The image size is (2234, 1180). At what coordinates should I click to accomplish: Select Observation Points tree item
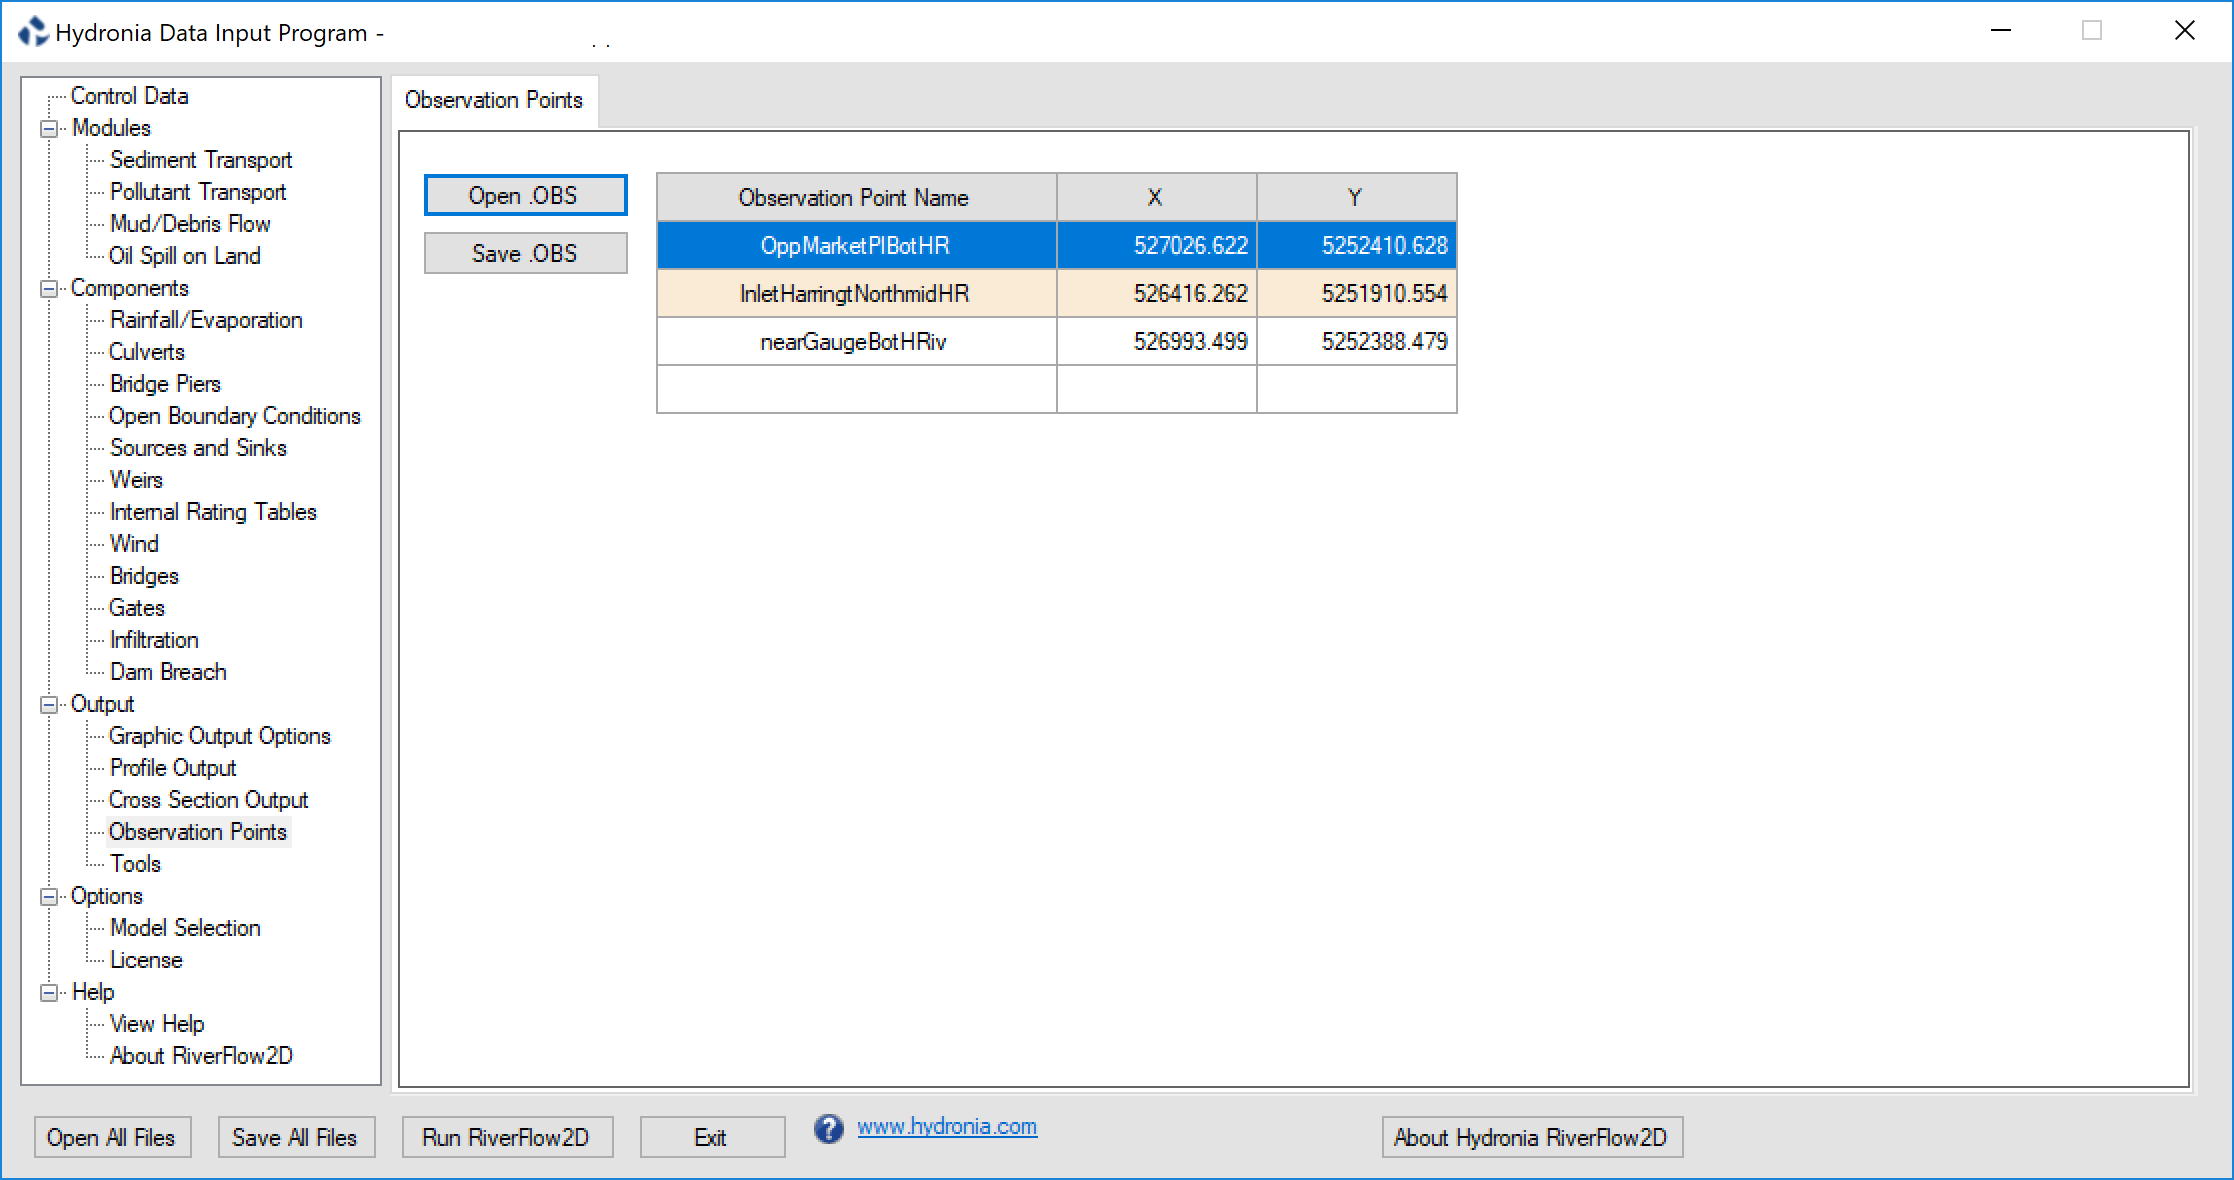(x=198, y=832)
